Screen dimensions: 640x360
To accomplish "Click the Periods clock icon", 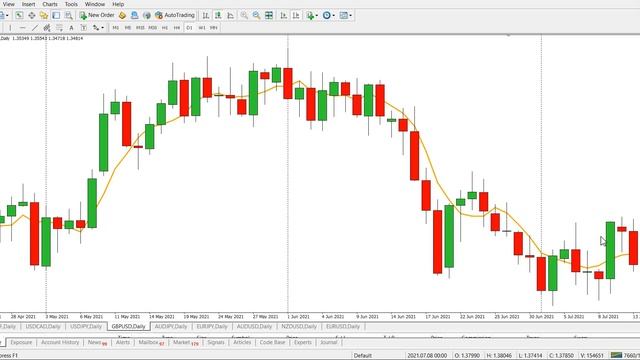I will tap(327, 16).
